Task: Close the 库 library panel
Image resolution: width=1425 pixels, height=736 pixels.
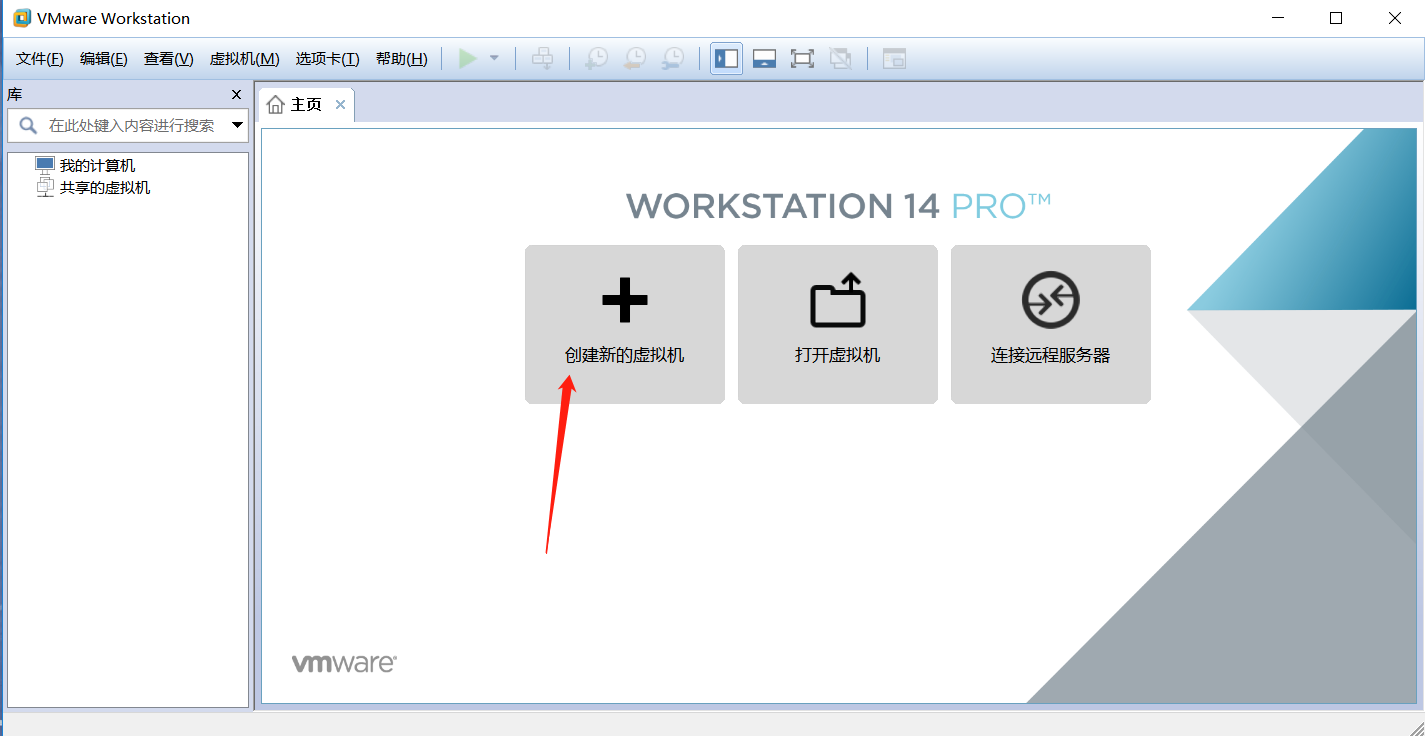Action: tap(237, 95)
